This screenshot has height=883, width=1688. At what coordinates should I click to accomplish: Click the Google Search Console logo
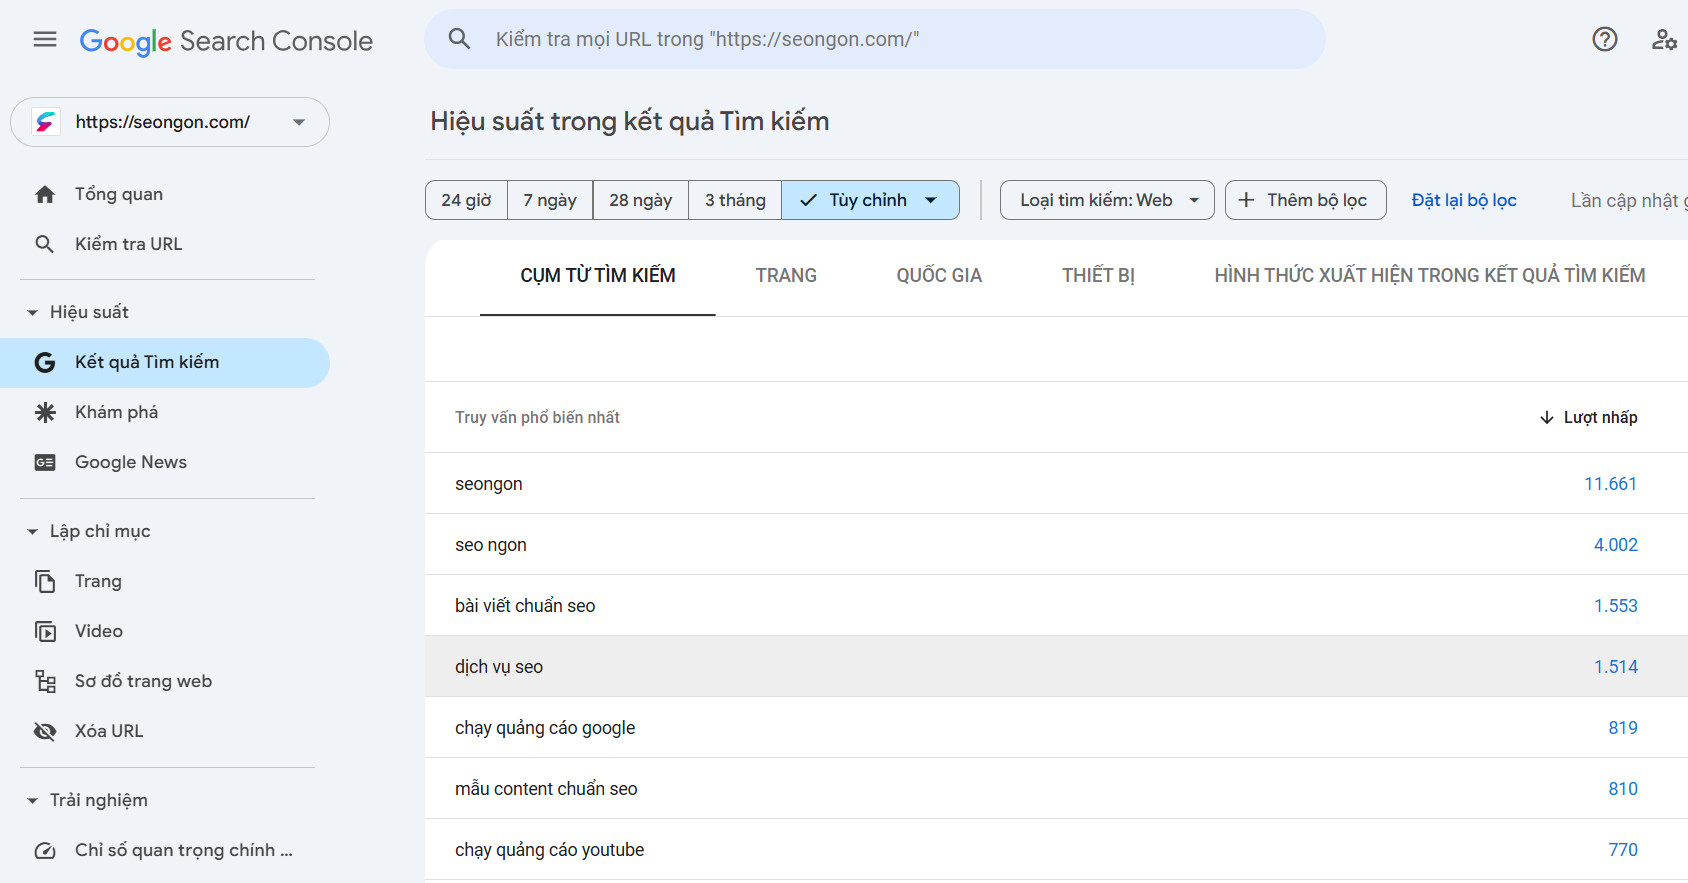[x=226, y=41]
